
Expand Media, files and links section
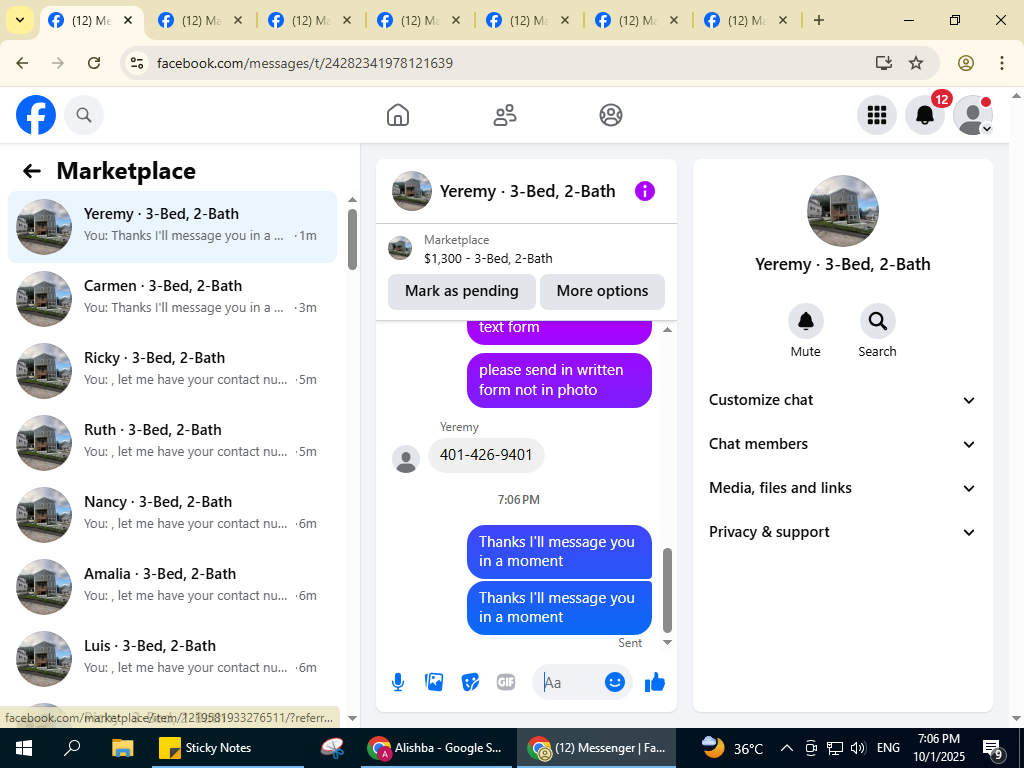[x=842, y=488]
